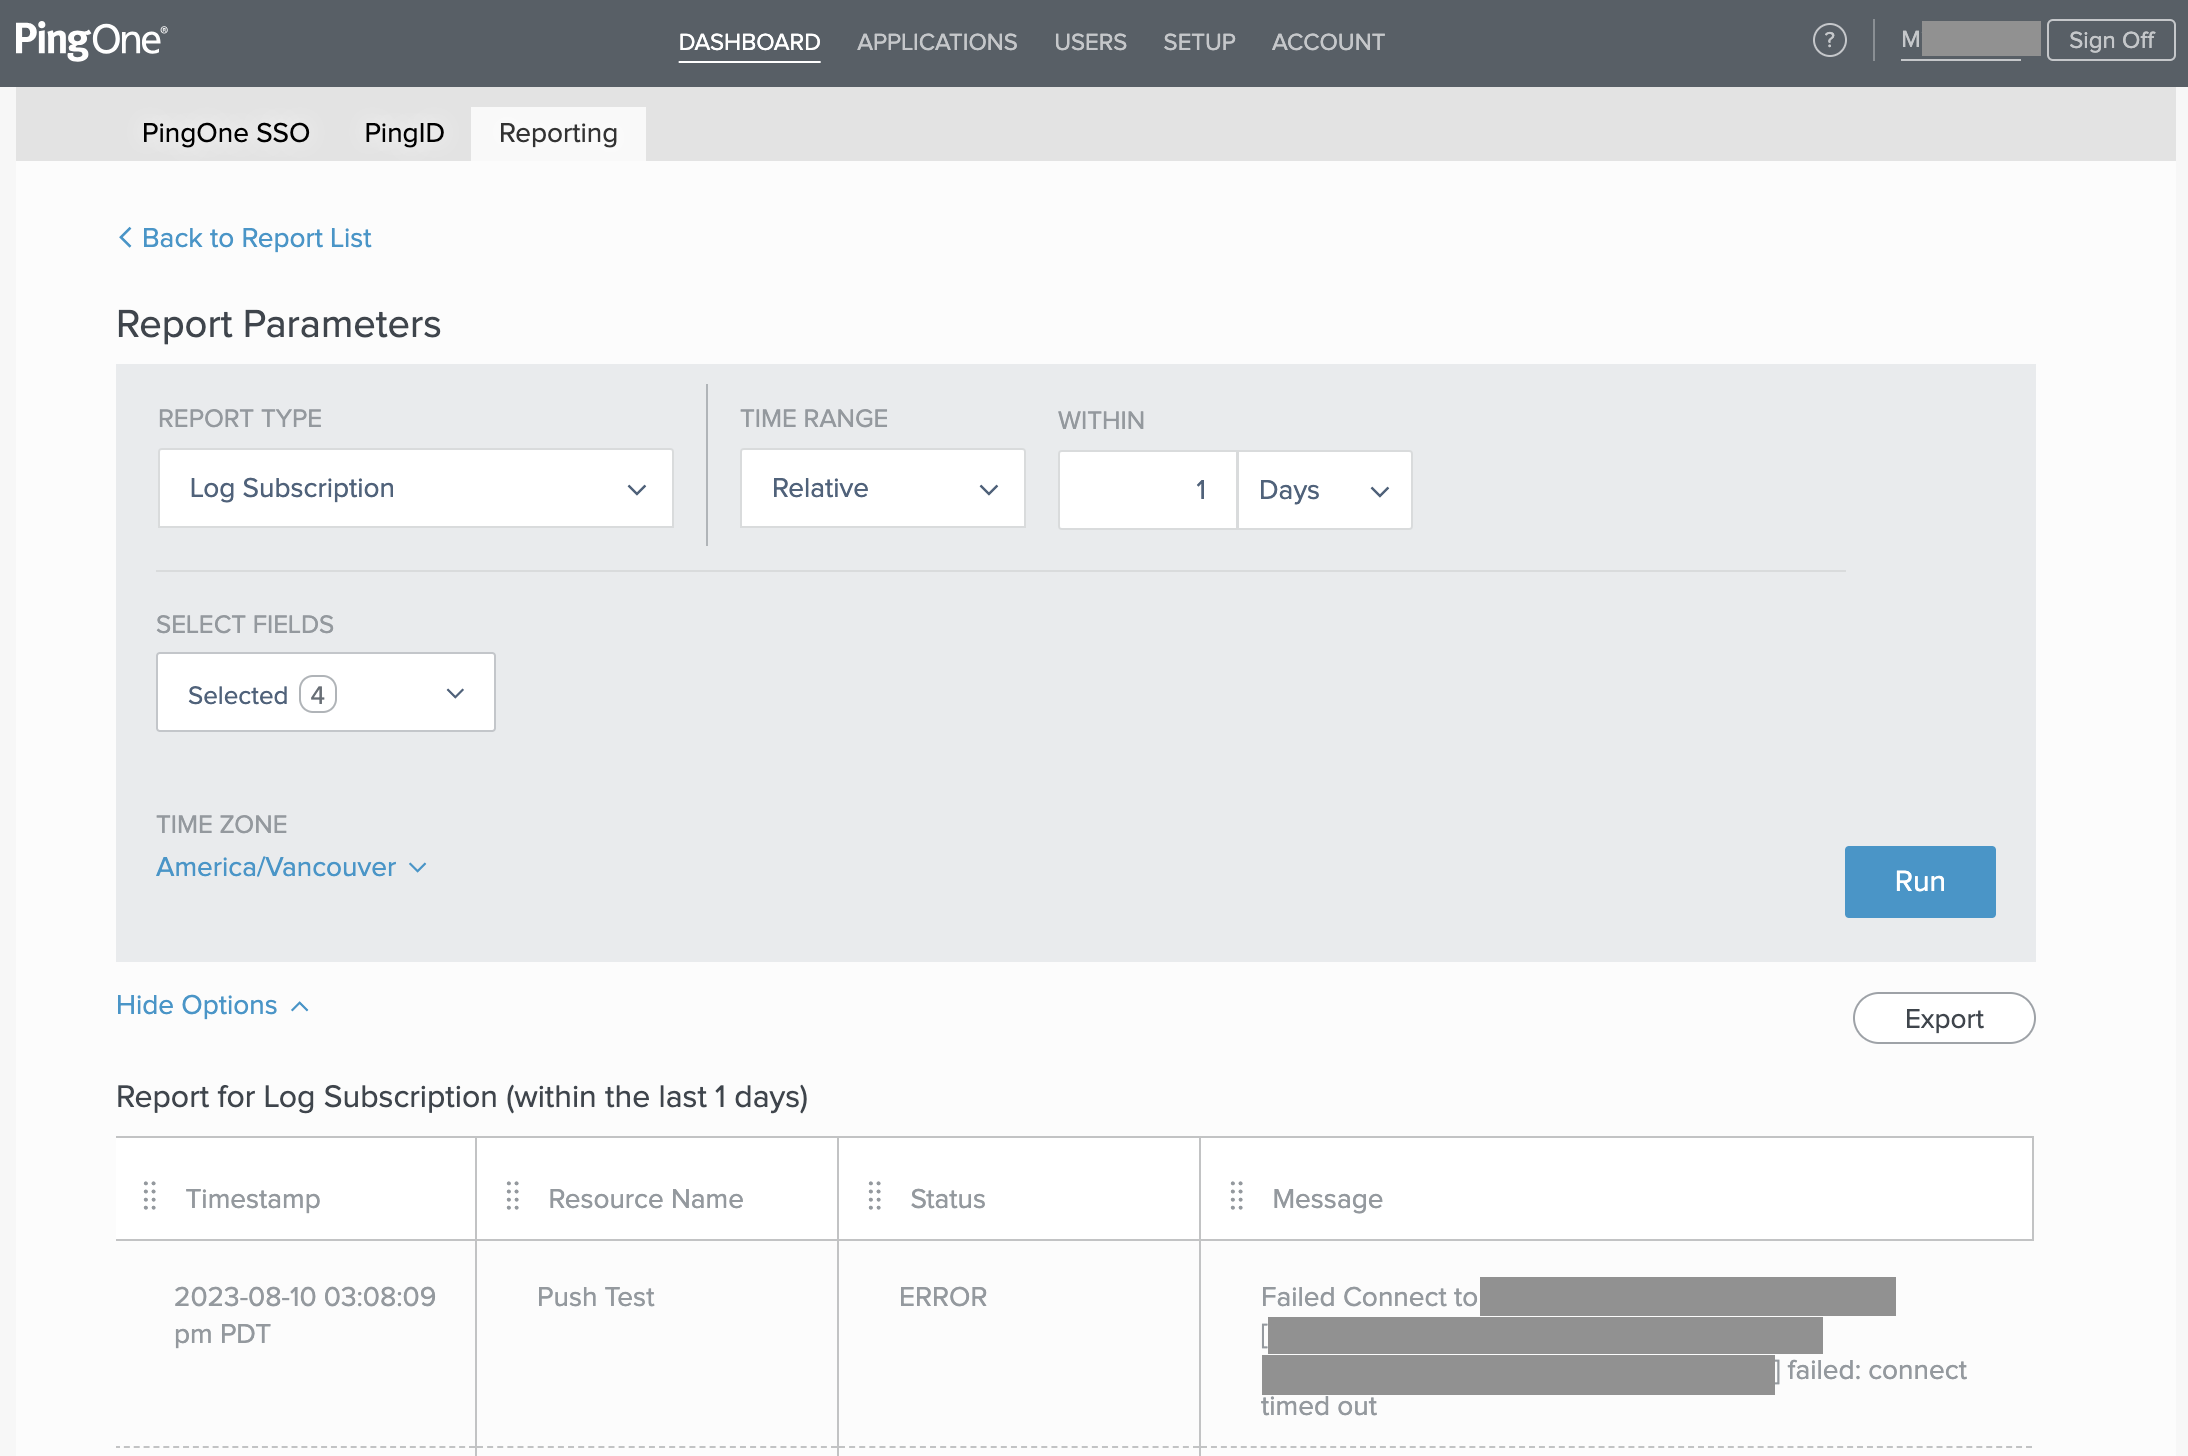Click the back chevron beside Report List
Image resolution: width=2188 pixels, height=1456 pixels.
point(125,238)
